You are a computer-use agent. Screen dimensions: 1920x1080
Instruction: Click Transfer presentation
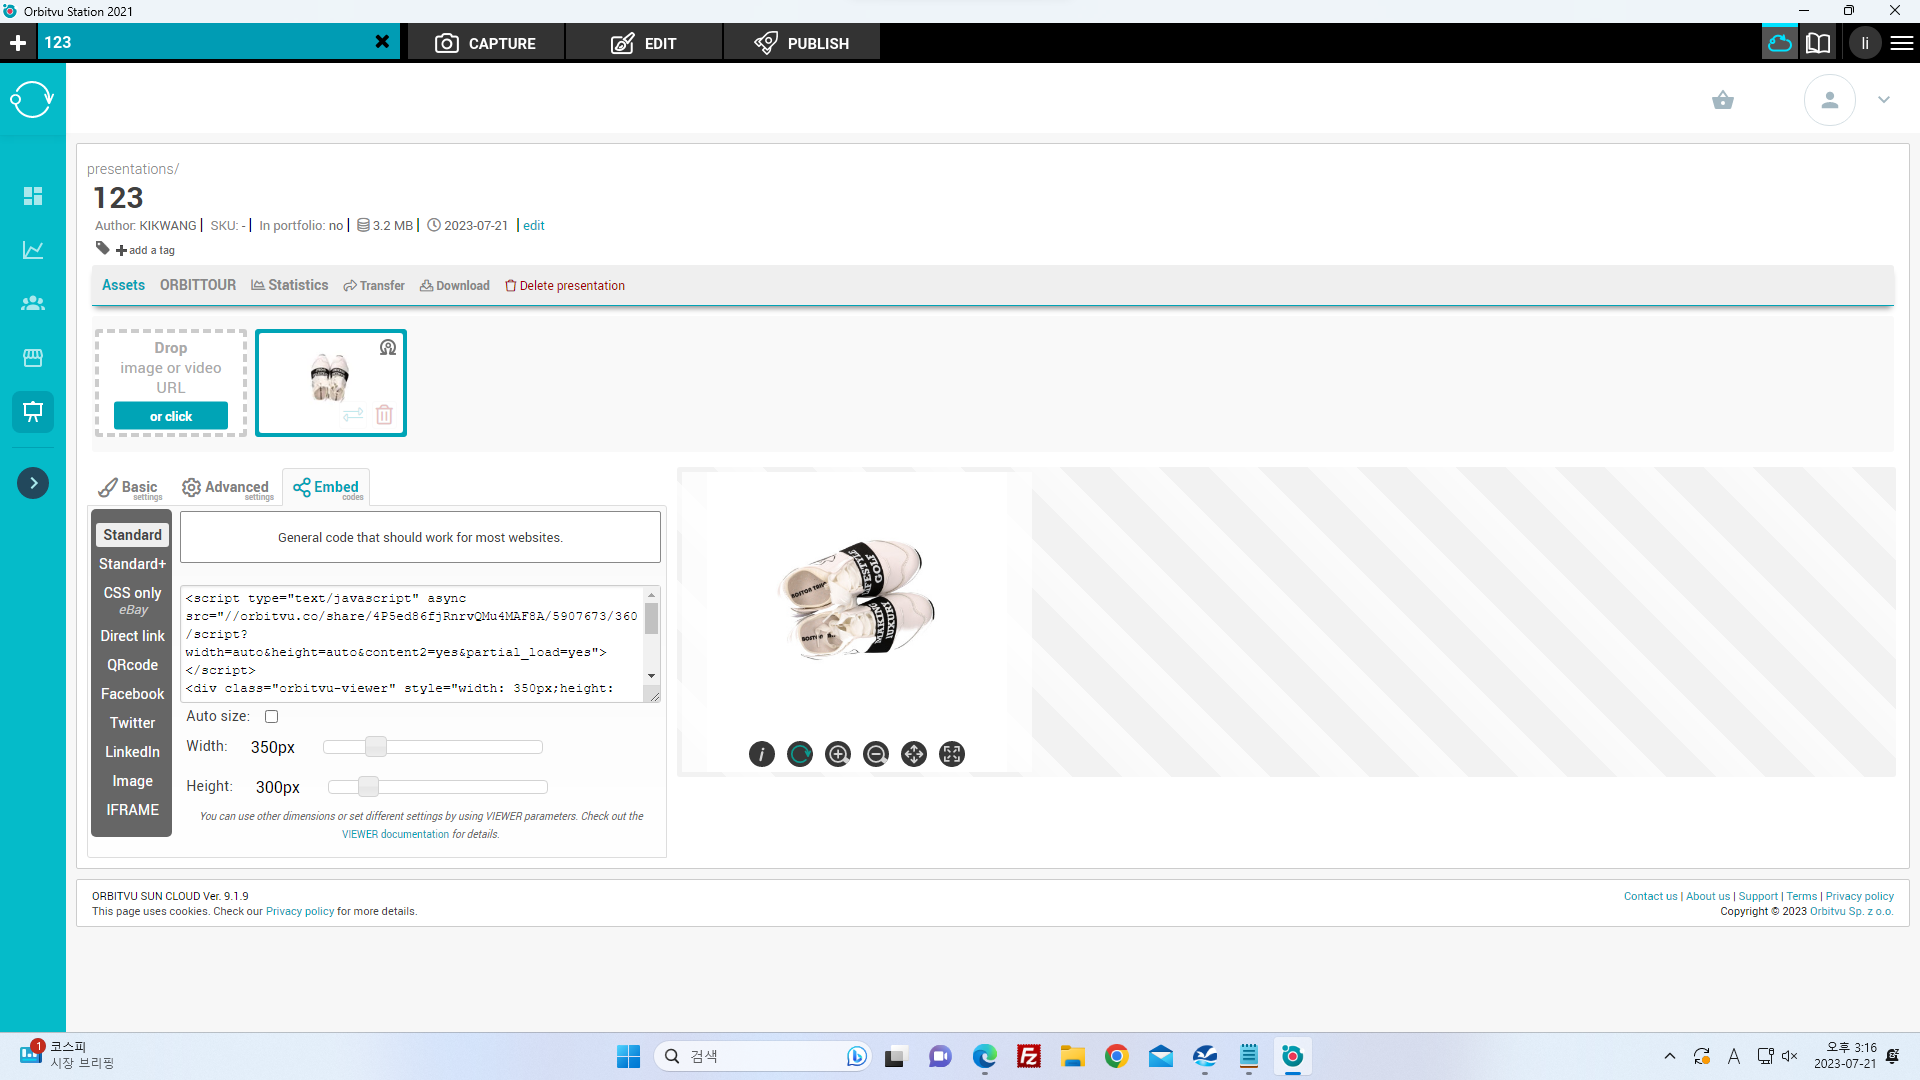[374, 286]
